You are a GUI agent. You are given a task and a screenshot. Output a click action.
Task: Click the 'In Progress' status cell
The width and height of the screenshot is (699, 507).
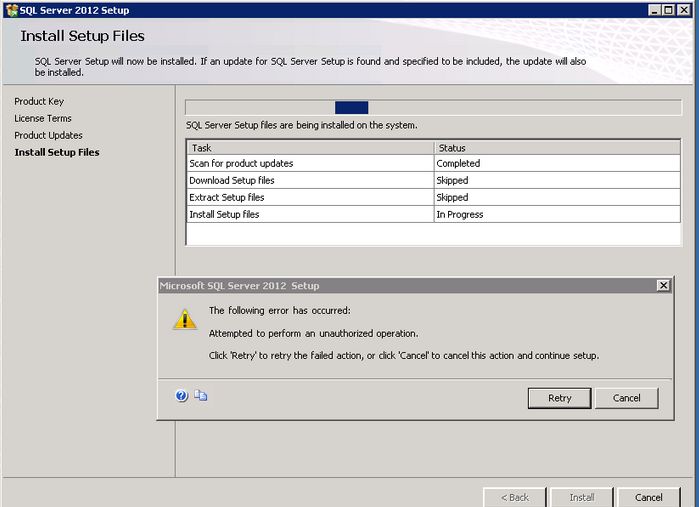point(557,214)
